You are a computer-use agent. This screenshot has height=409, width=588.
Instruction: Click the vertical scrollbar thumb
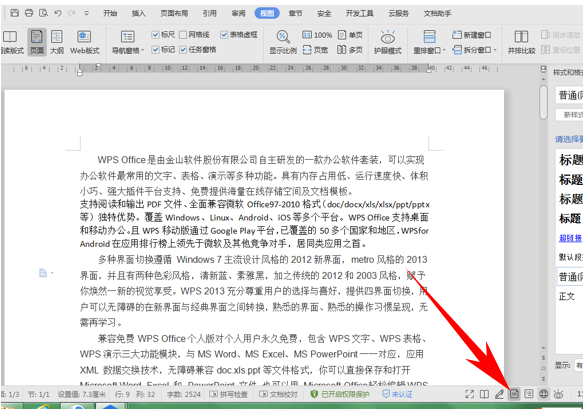543,102
